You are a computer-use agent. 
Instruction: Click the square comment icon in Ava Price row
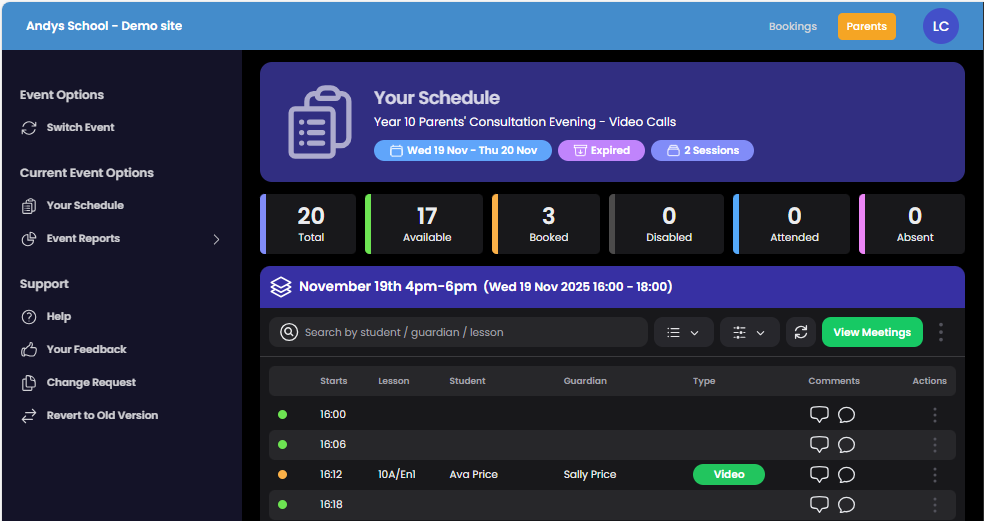819,475
